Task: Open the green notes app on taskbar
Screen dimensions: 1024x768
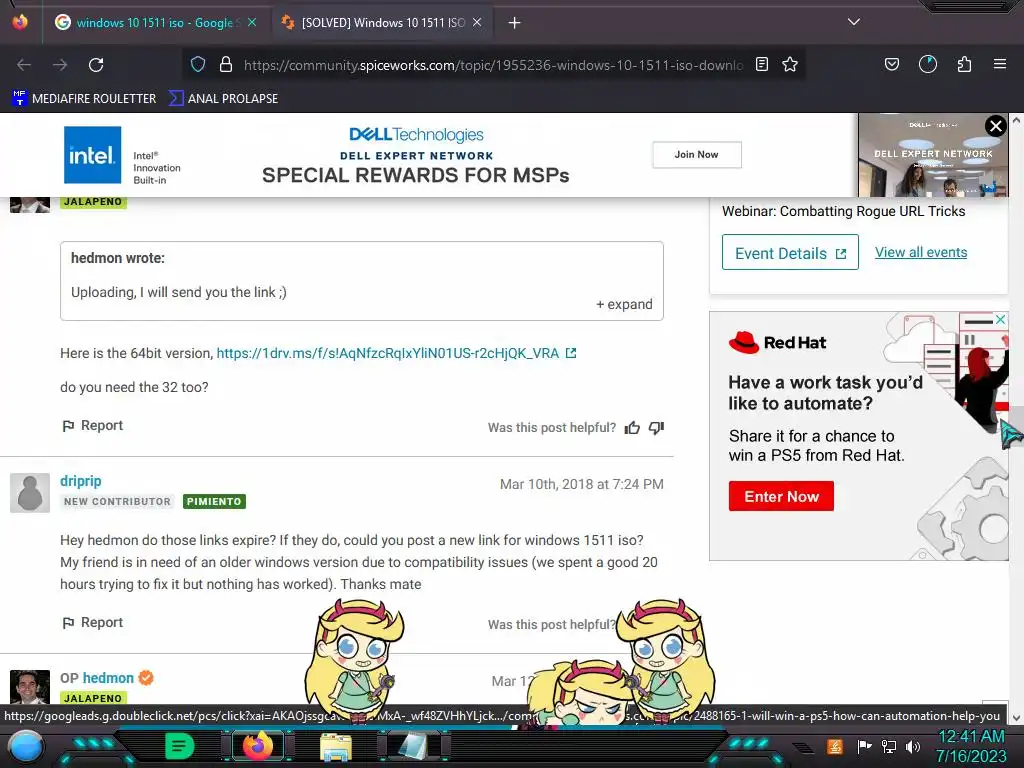Action: (x=180, y=746)
